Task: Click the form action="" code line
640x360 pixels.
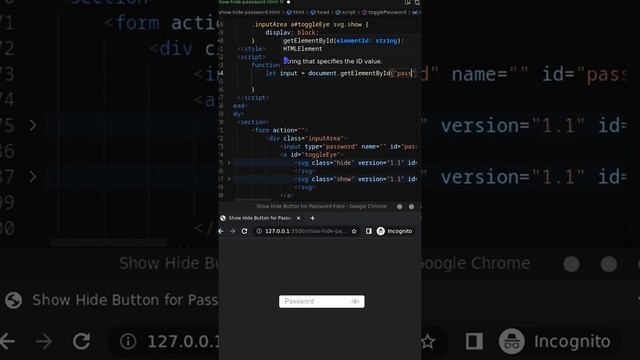Action: (280, 131)
